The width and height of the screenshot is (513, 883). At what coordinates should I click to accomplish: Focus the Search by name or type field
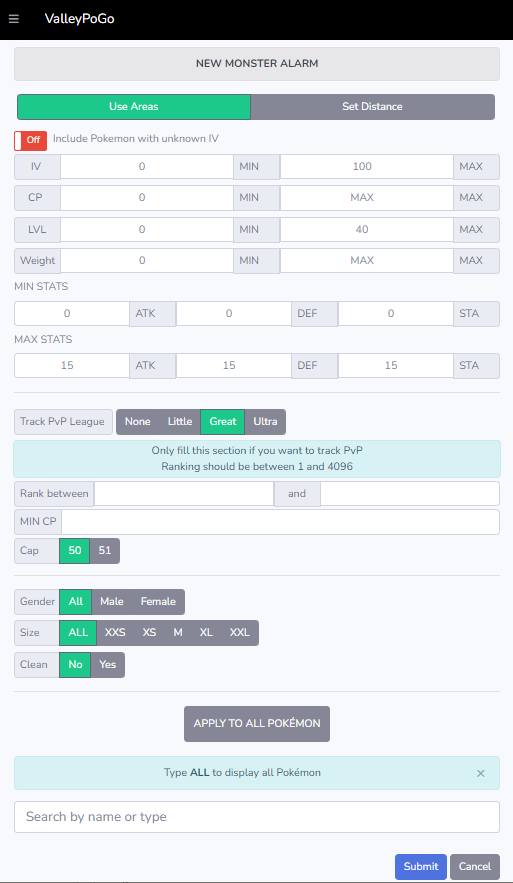coord(257,817)
